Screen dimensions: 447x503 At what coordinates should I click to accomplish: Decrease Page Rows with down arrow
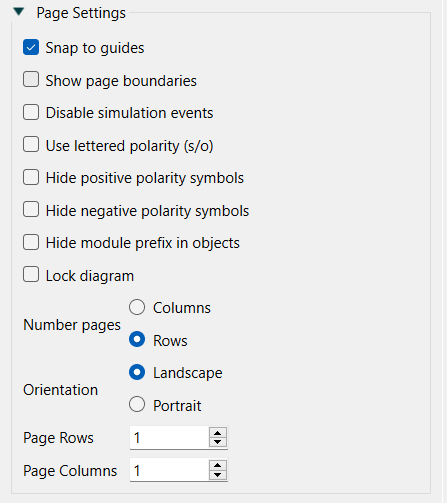[x=218, y=442]
